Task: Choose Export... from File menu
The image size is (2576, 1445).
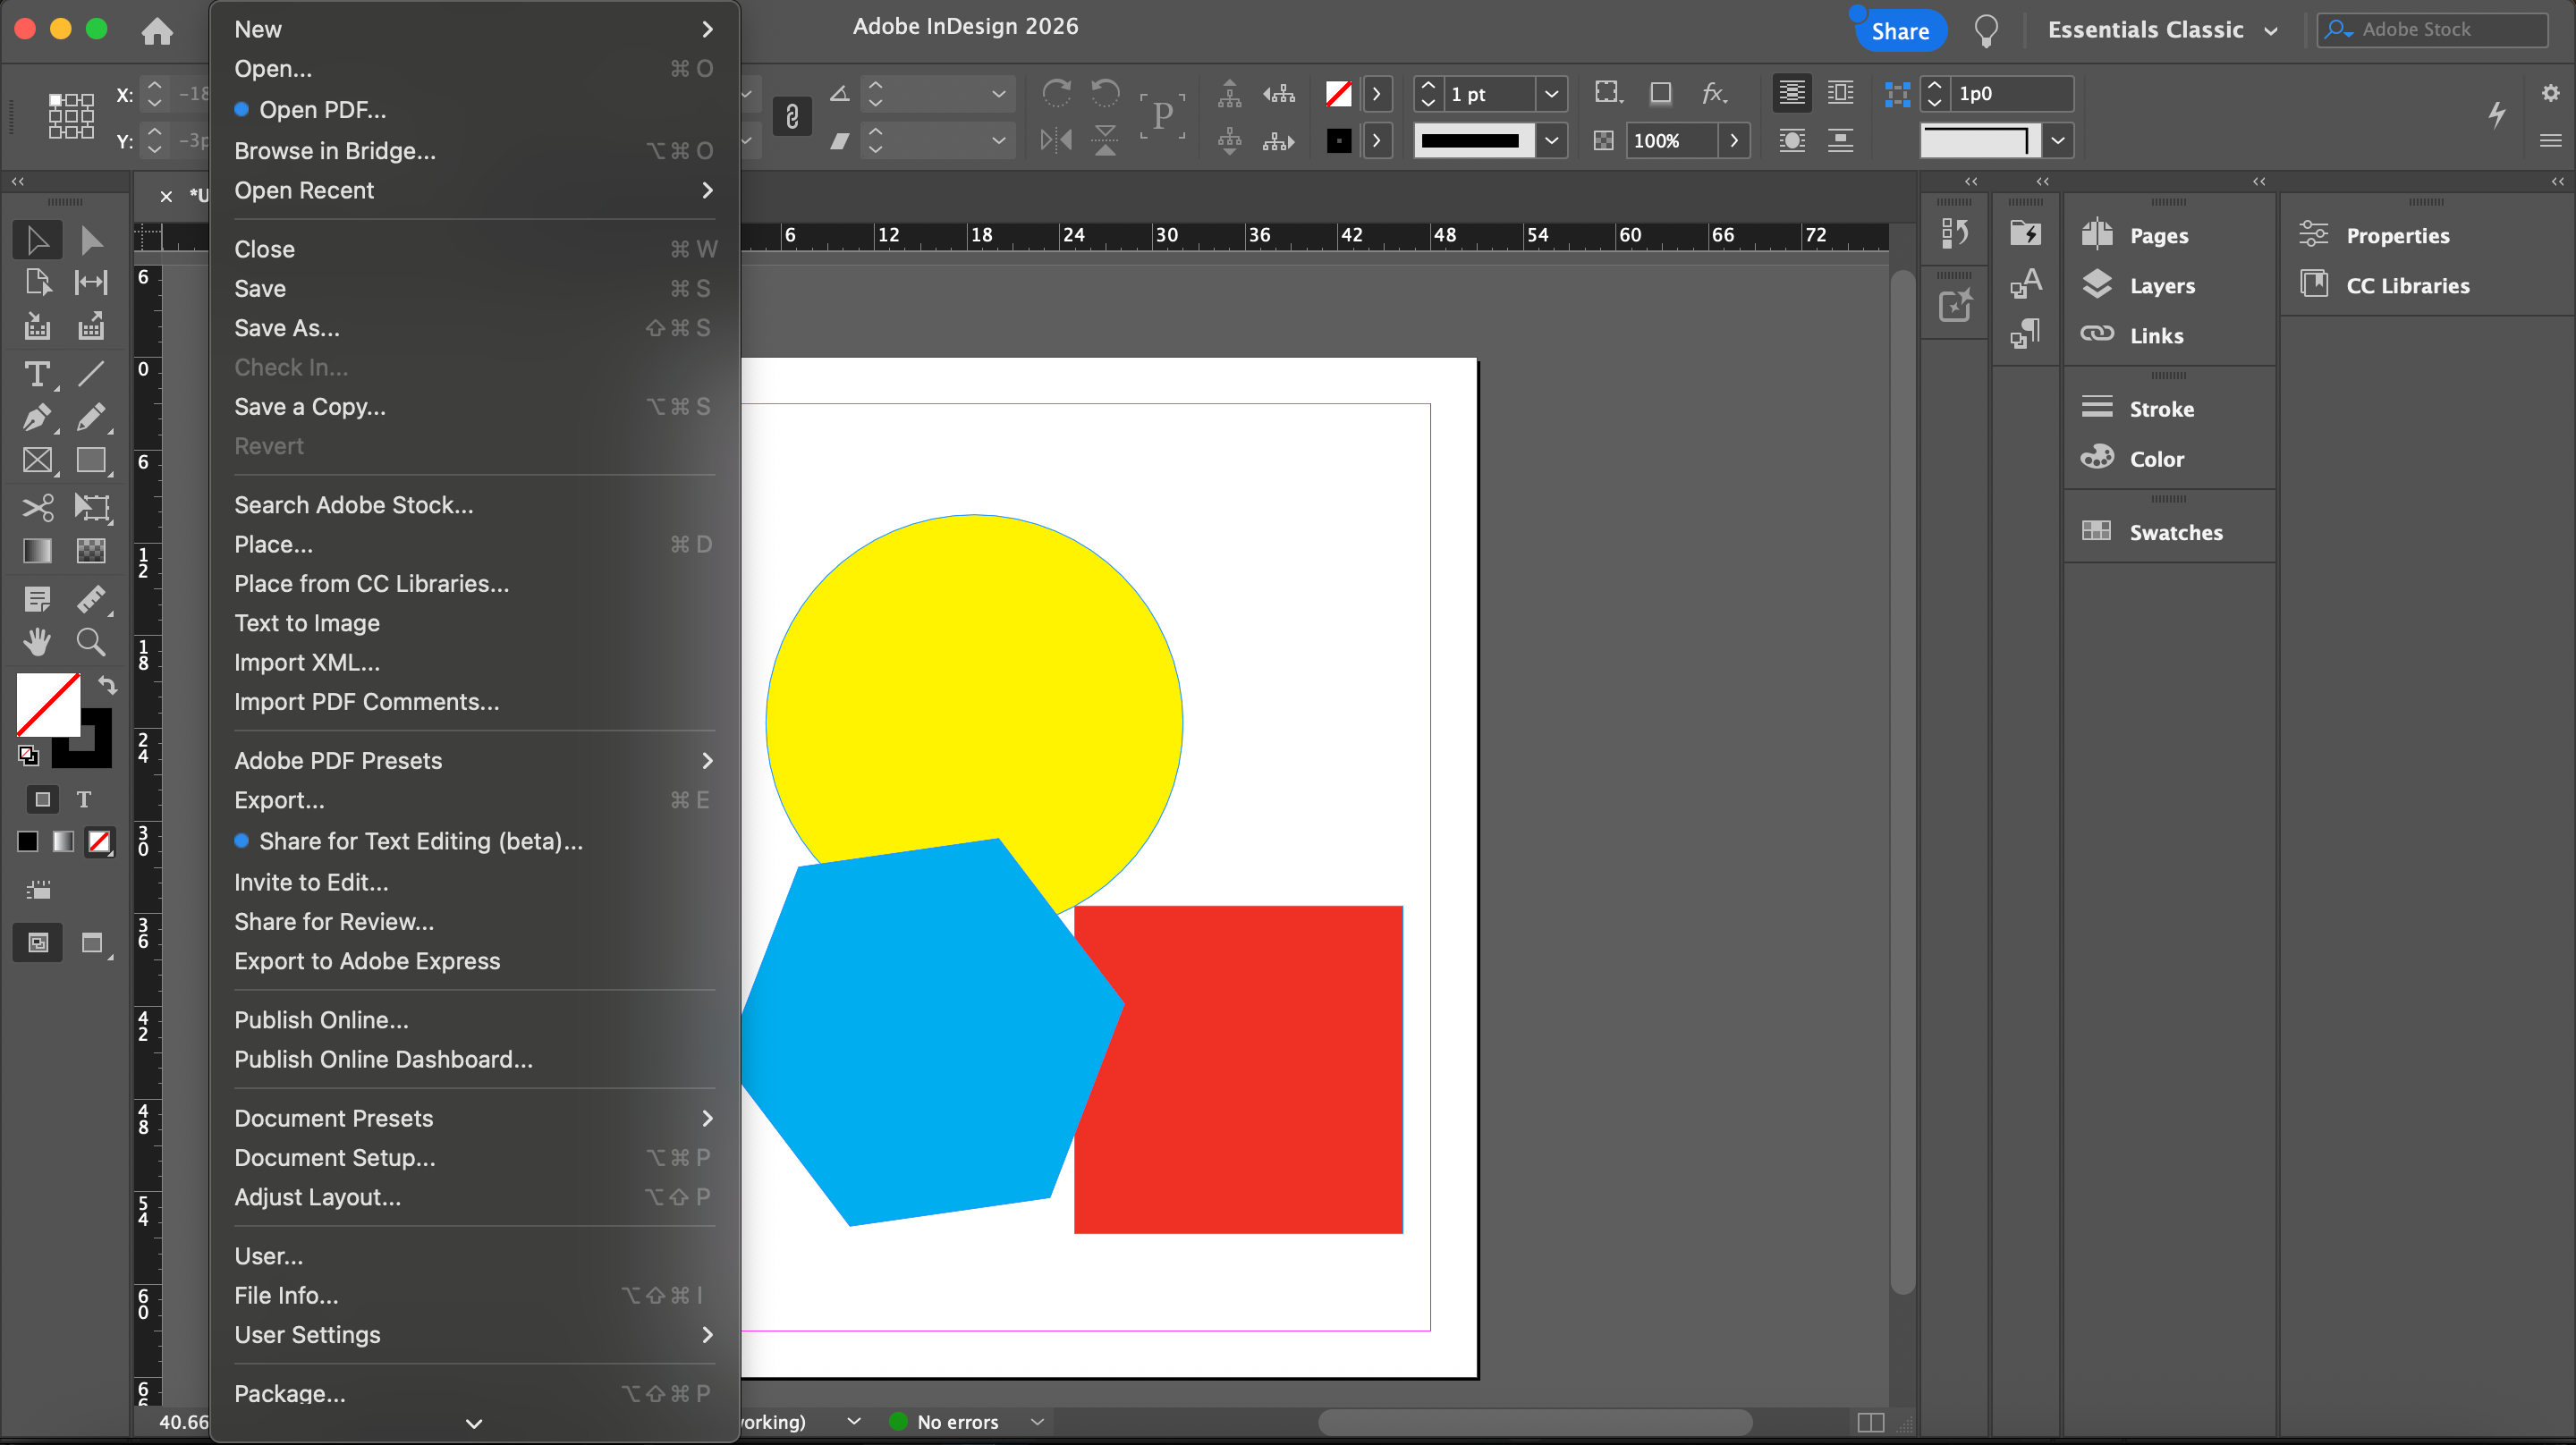Action: (280, 800)
